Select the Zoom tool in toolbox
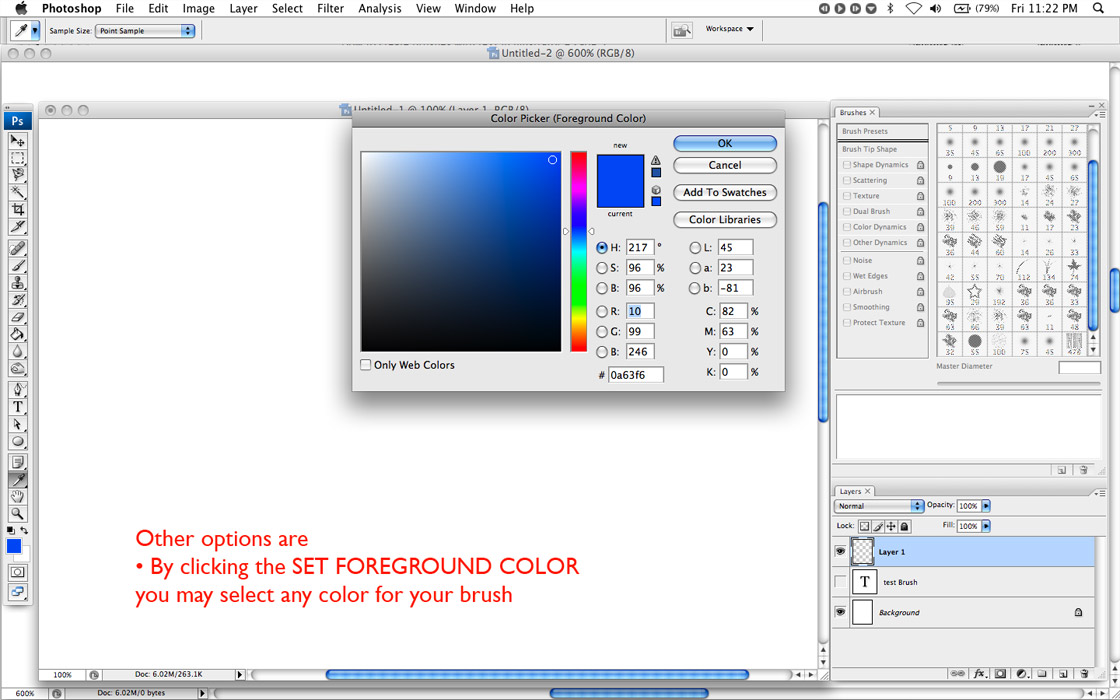 [18, 514]
